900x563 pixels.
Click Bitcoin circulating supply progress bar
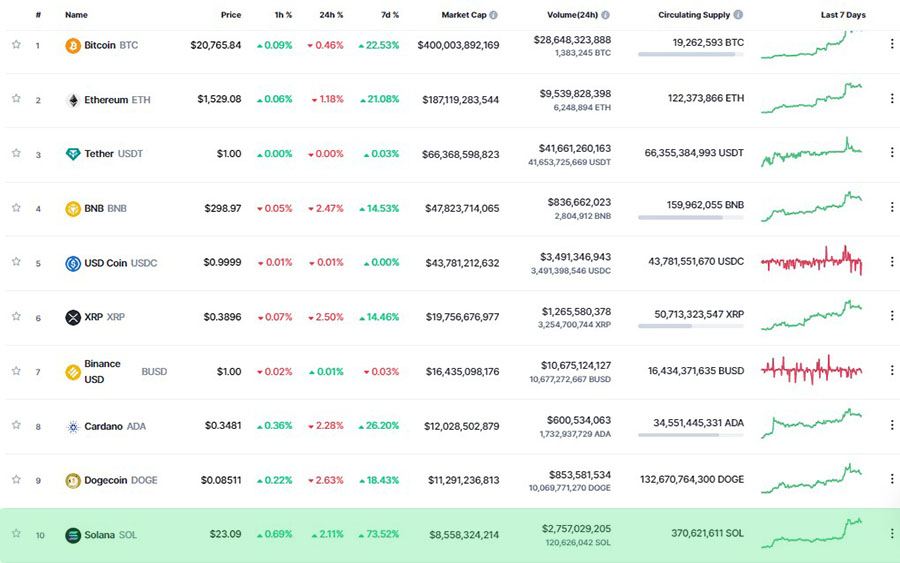[x=690, y=55]
